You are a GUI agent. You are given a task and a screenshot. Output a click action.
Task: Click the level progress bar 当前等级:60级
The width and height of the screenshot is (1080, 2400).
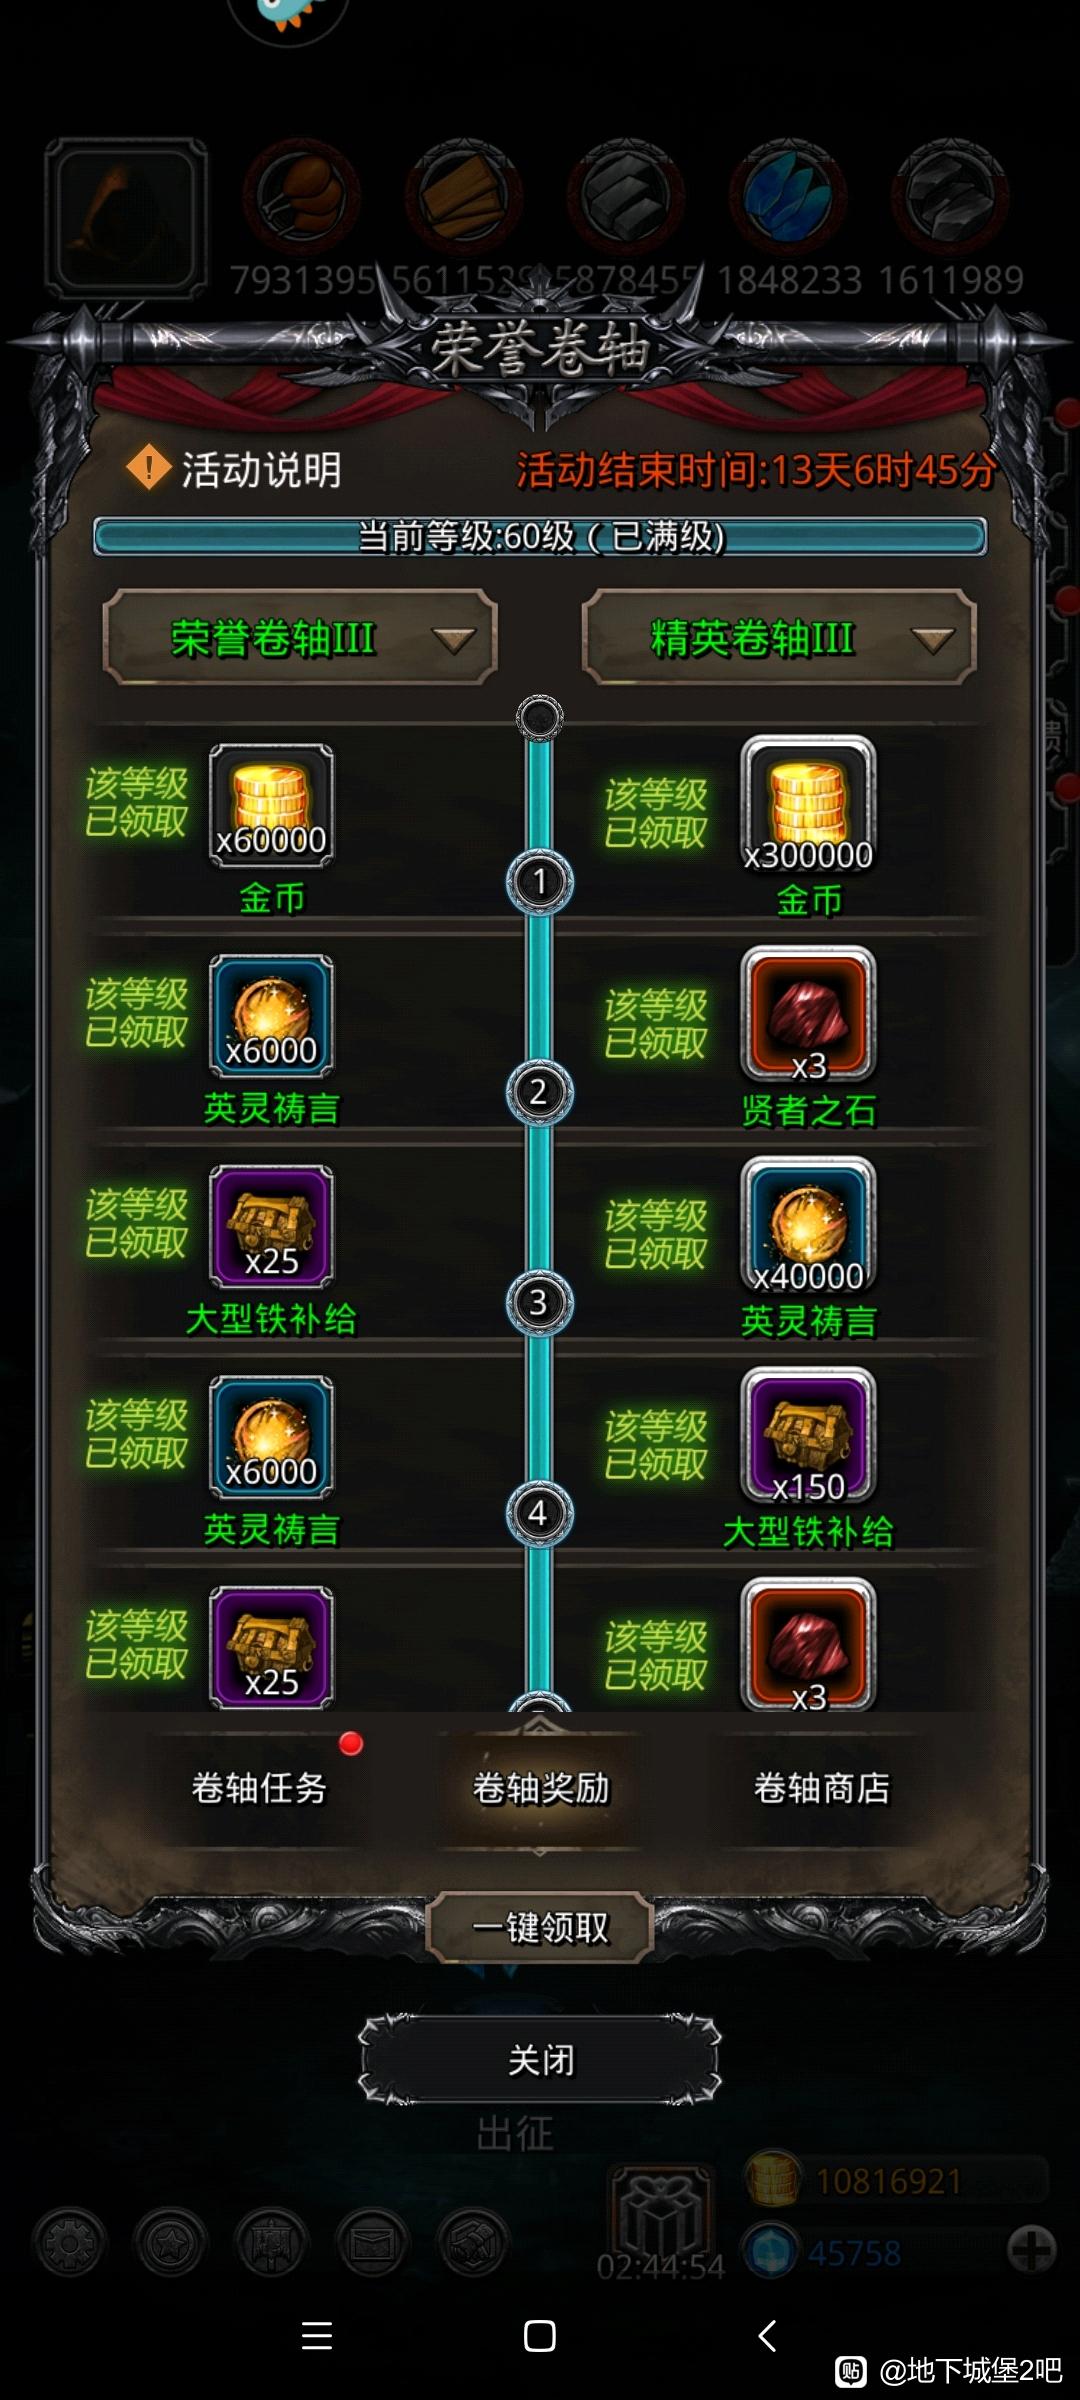tap(540, 536)
